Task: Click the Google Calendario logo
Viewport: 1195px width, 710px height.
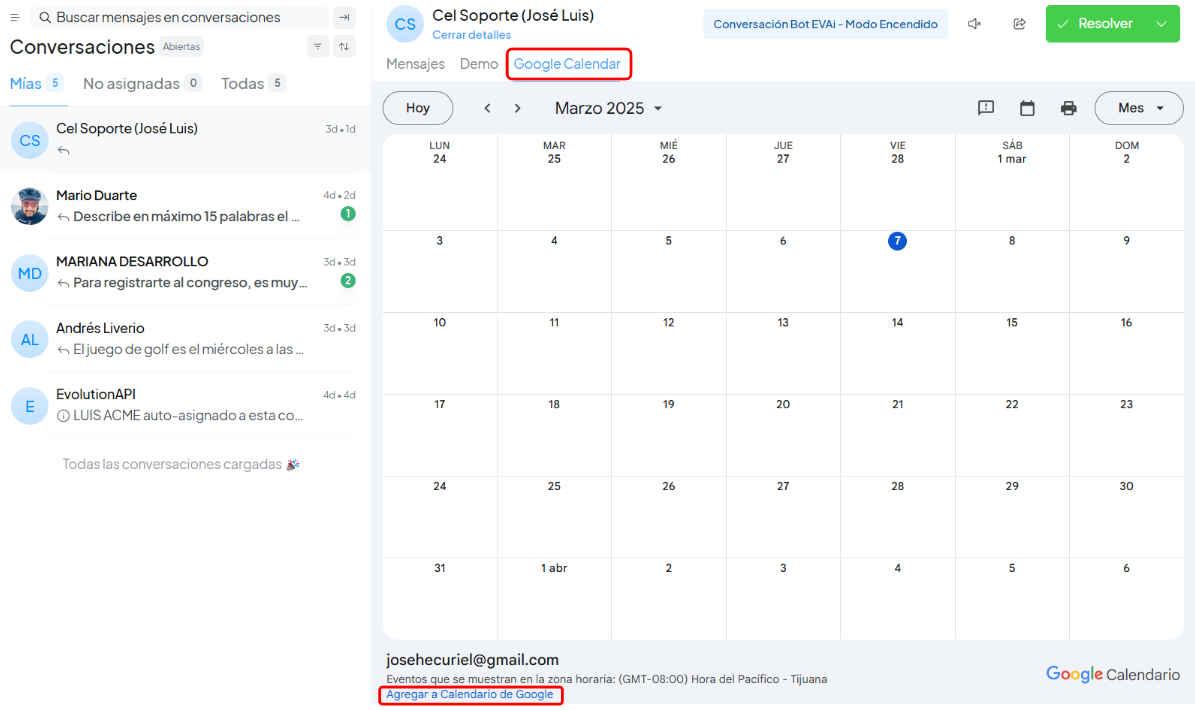Action: point(1113,674)
